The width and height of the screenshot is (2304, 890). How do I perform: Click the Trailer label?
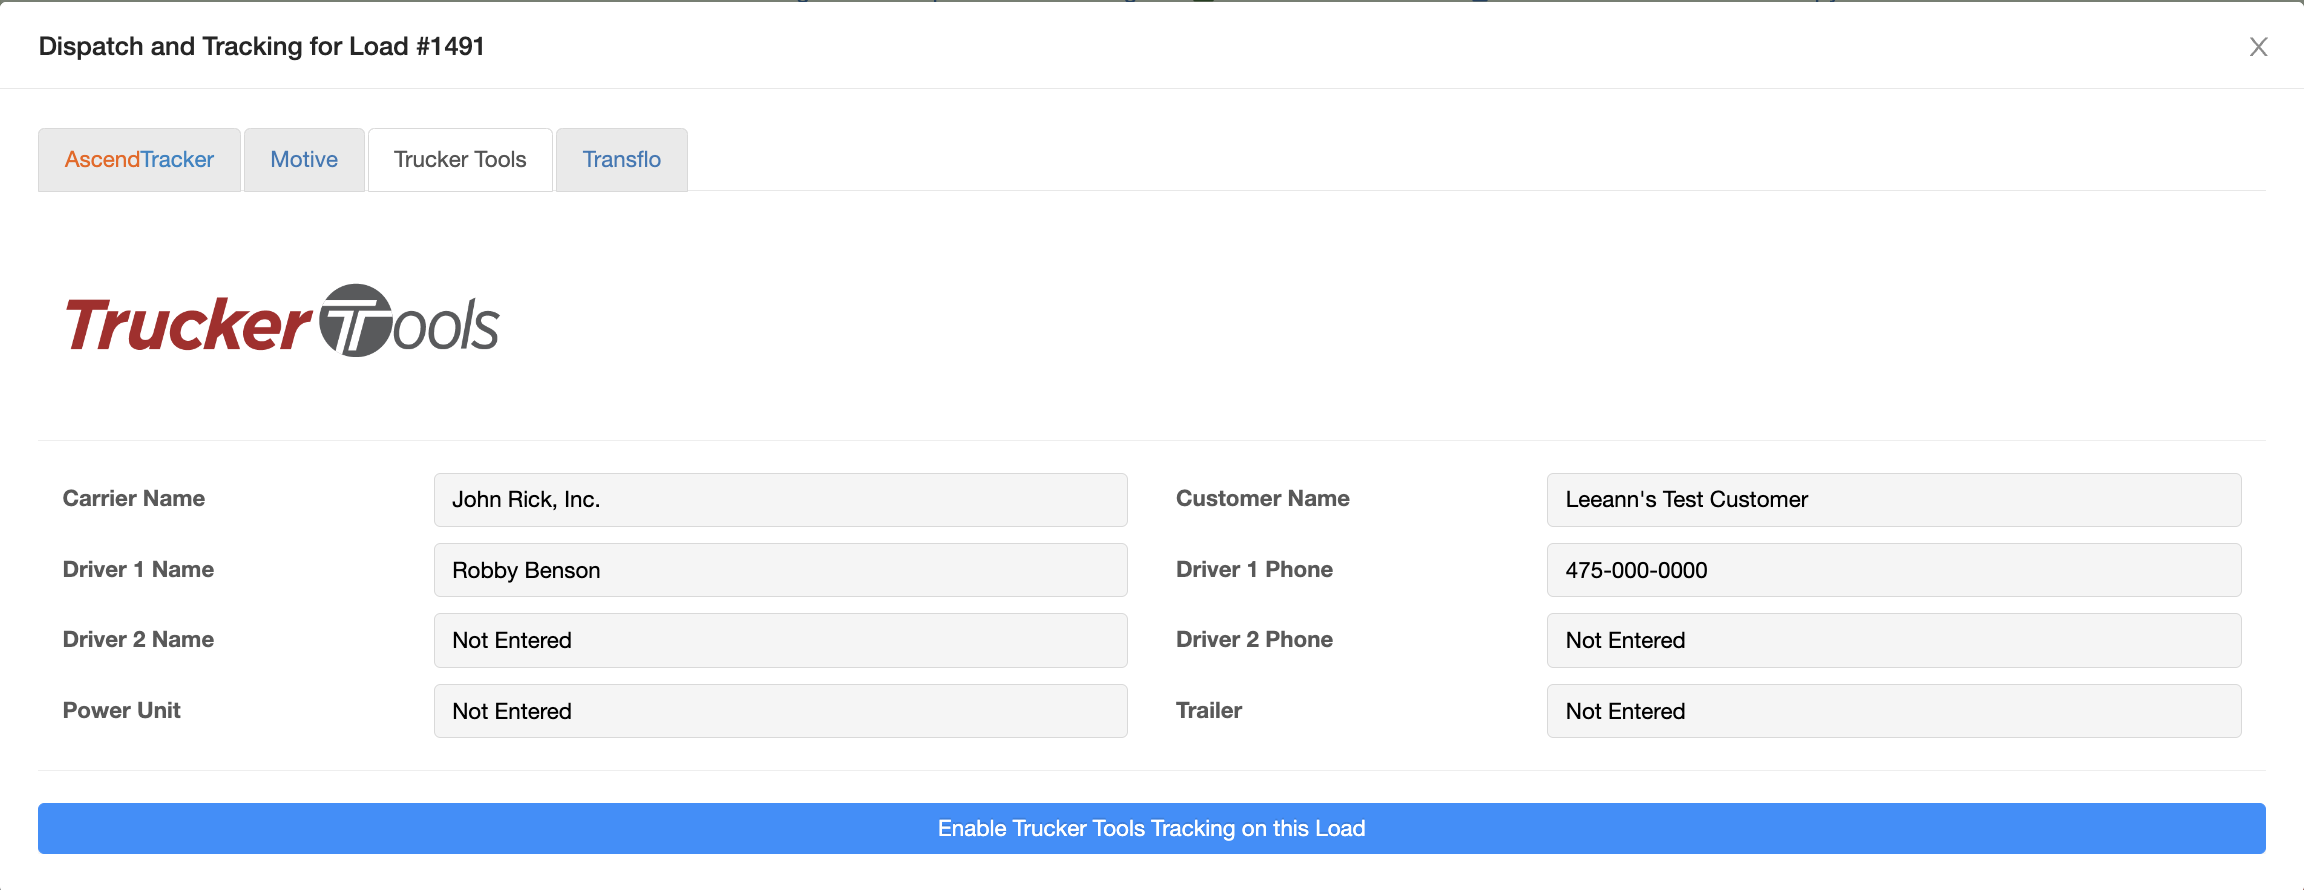tap(1209, 710)
